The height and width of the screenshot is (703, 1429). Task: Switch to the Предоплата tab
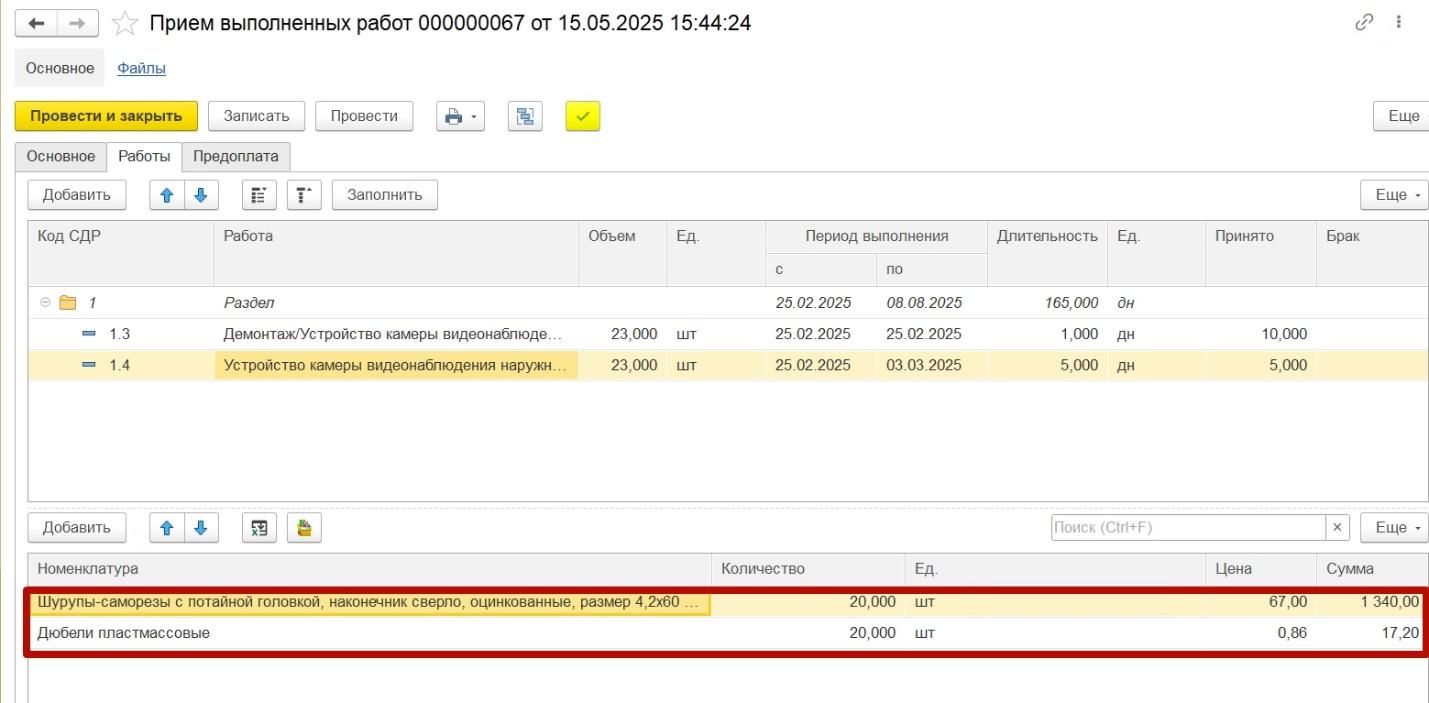click(236, 156)
